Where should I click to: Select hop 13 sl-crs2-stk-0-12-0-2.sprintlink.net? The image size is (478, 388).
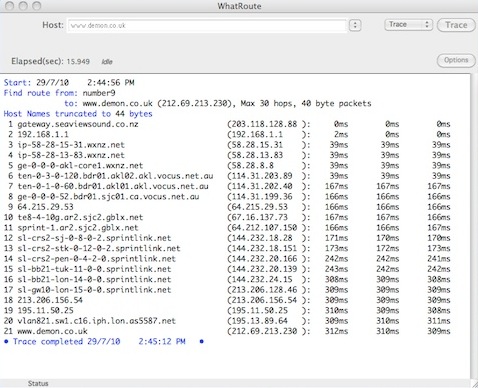click(99, 248)
